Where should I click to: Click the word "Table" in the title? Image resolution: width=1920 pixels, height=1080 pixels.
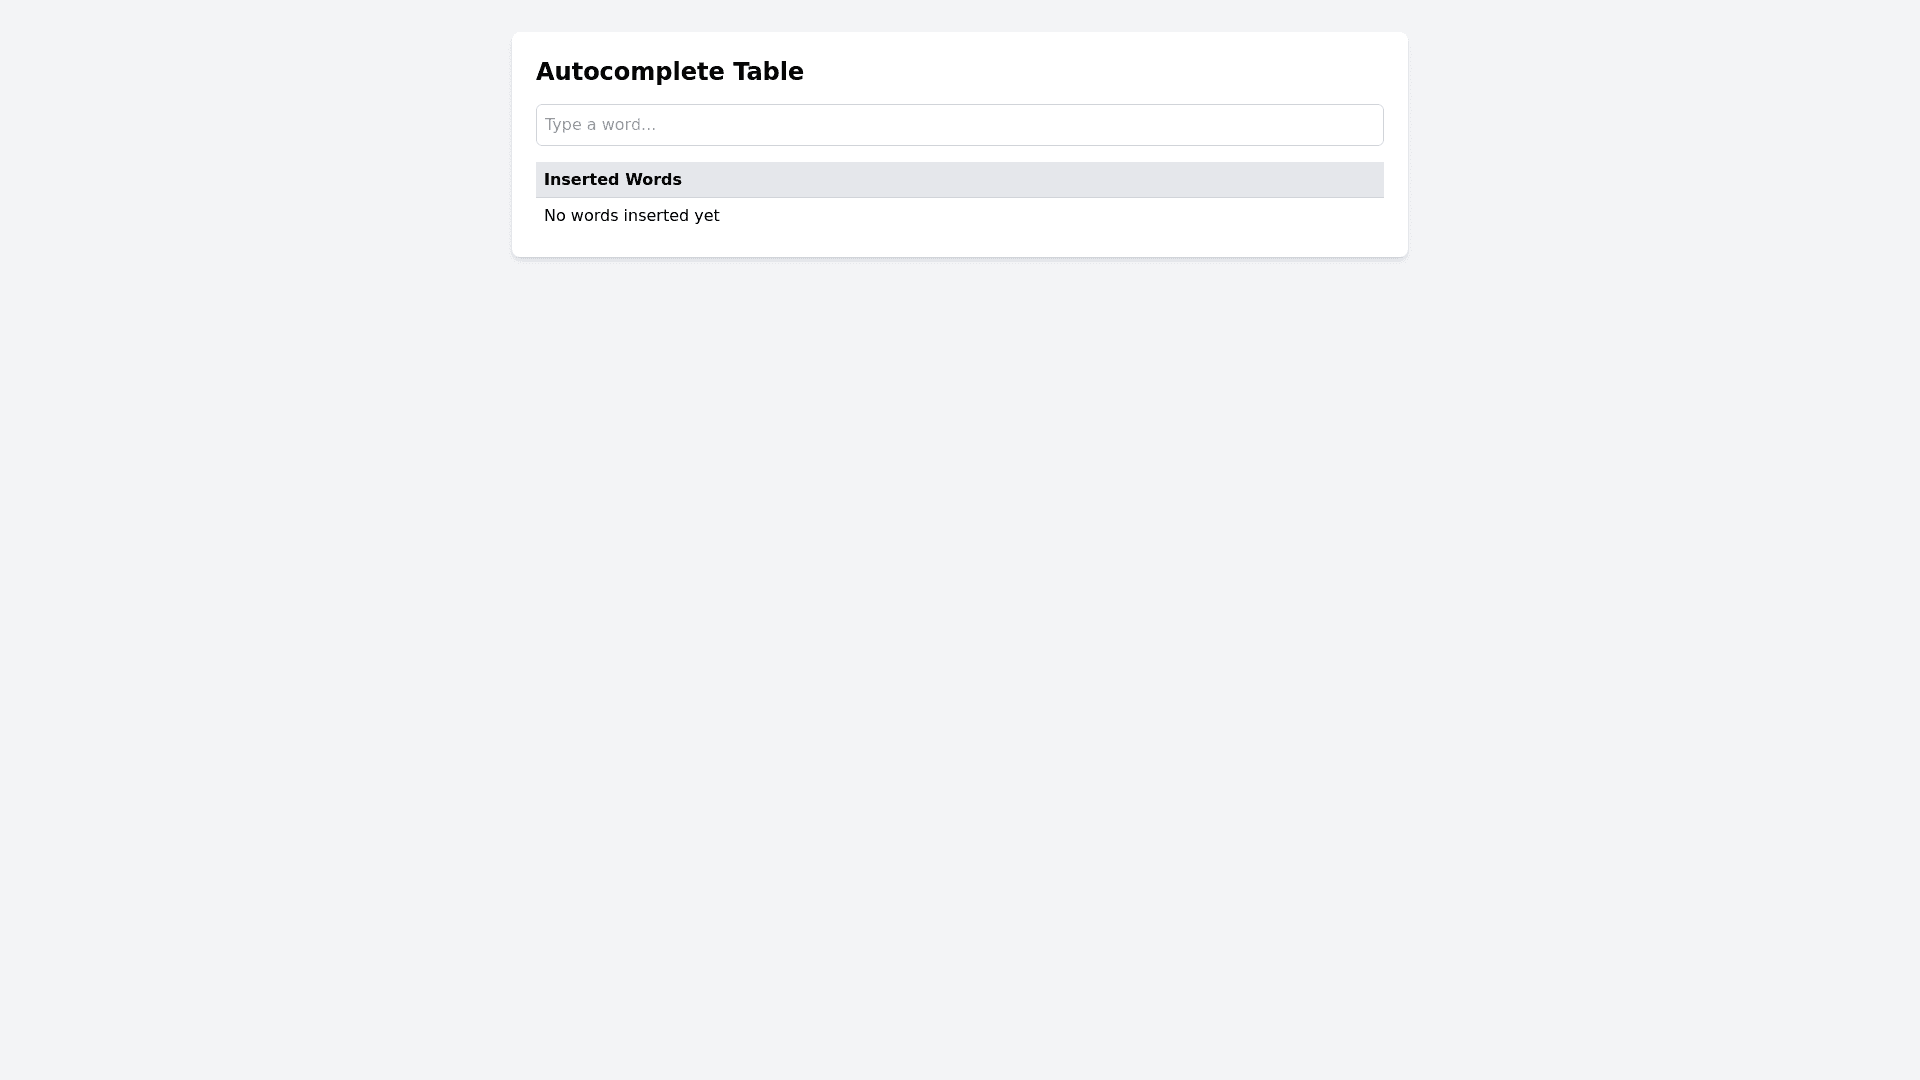(768, 72)
